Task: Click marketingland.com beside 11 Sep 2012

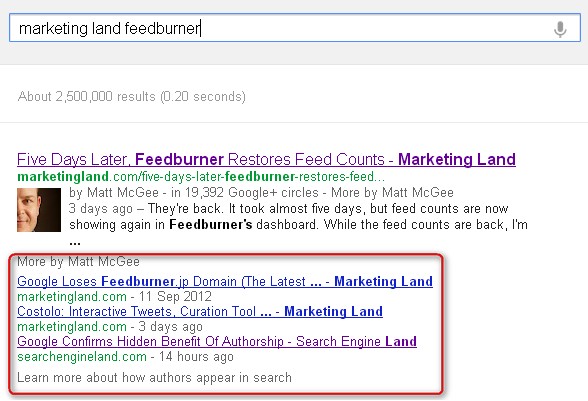Action: point(72,296)
